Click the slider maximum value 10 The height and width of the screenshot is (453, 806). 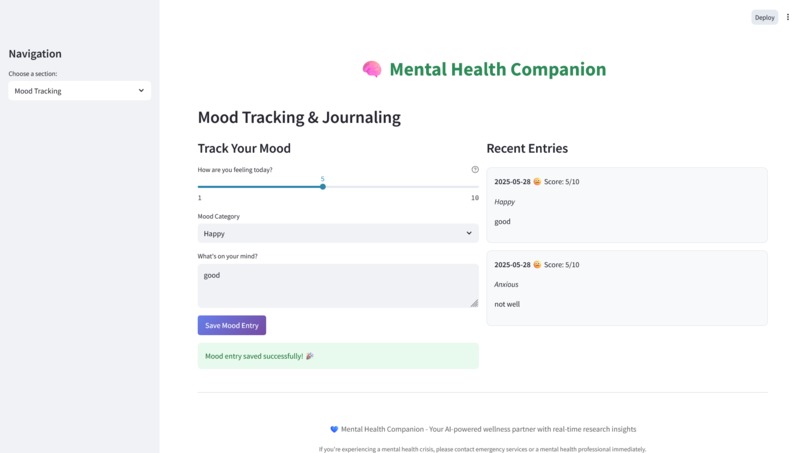tap(475, 198)
